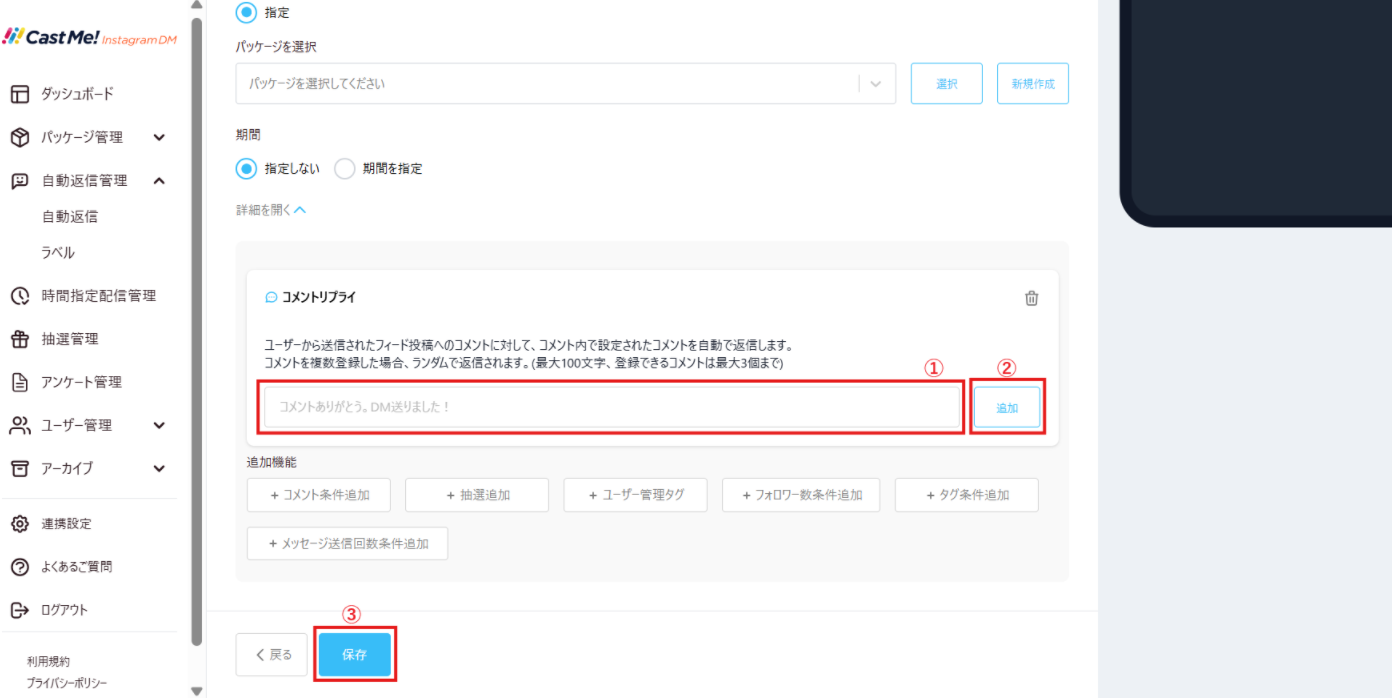1392x698 pixels.
Task: Click the ログアウト exit icon
Action: pyautogui.click(x=20, y=610)
